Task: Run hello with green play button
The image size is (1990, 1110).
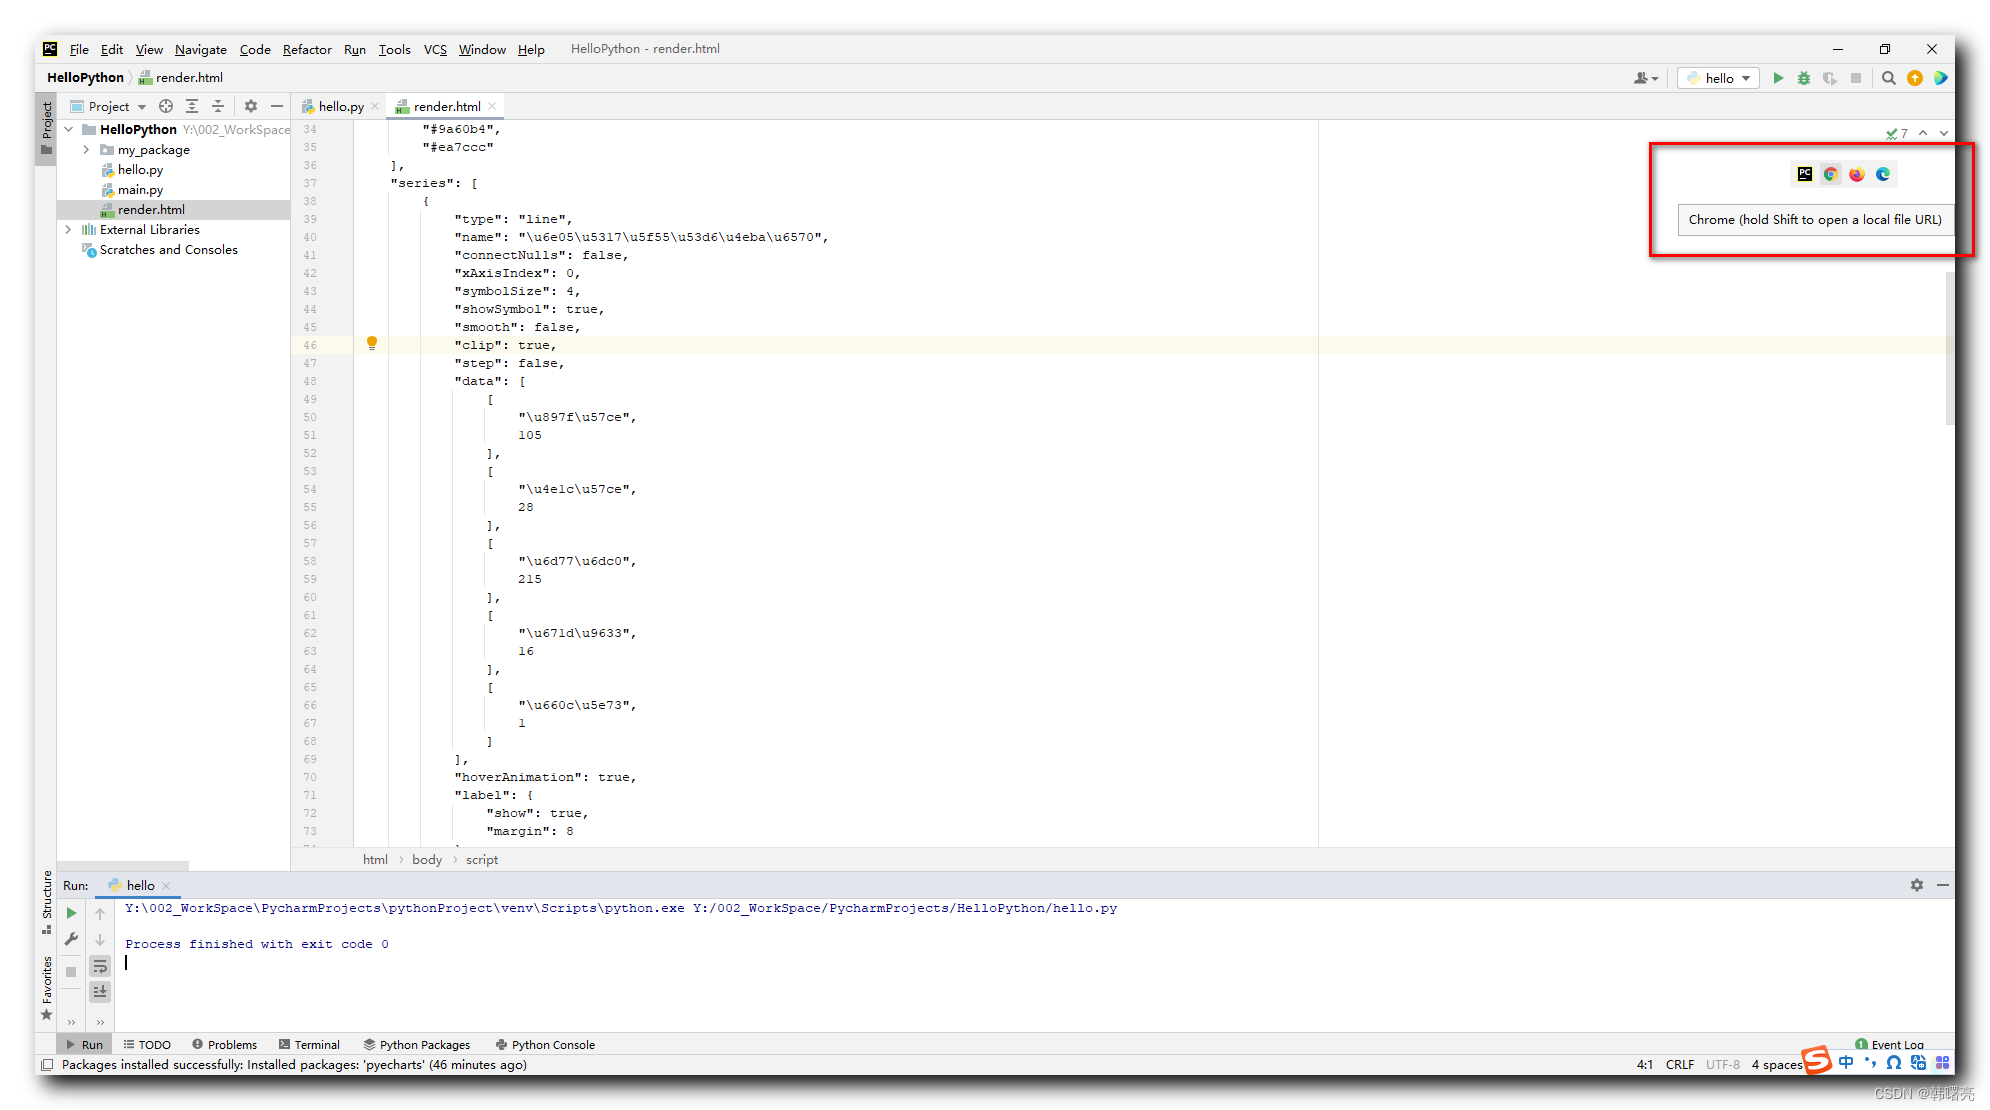Action: 1778,78
